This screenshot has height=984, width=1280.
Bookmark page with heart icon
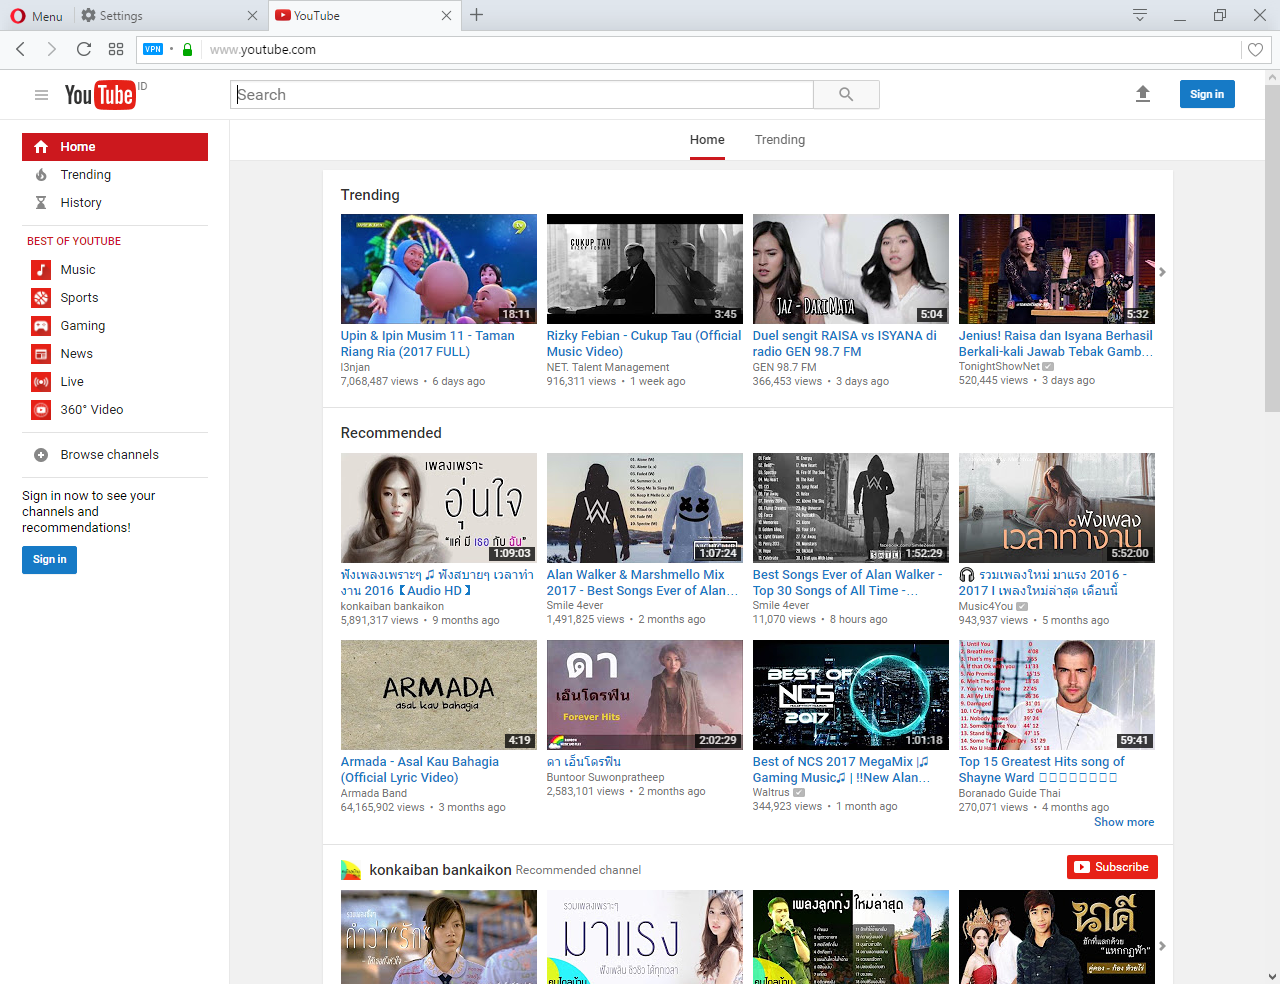click(x=1255, y=49)
